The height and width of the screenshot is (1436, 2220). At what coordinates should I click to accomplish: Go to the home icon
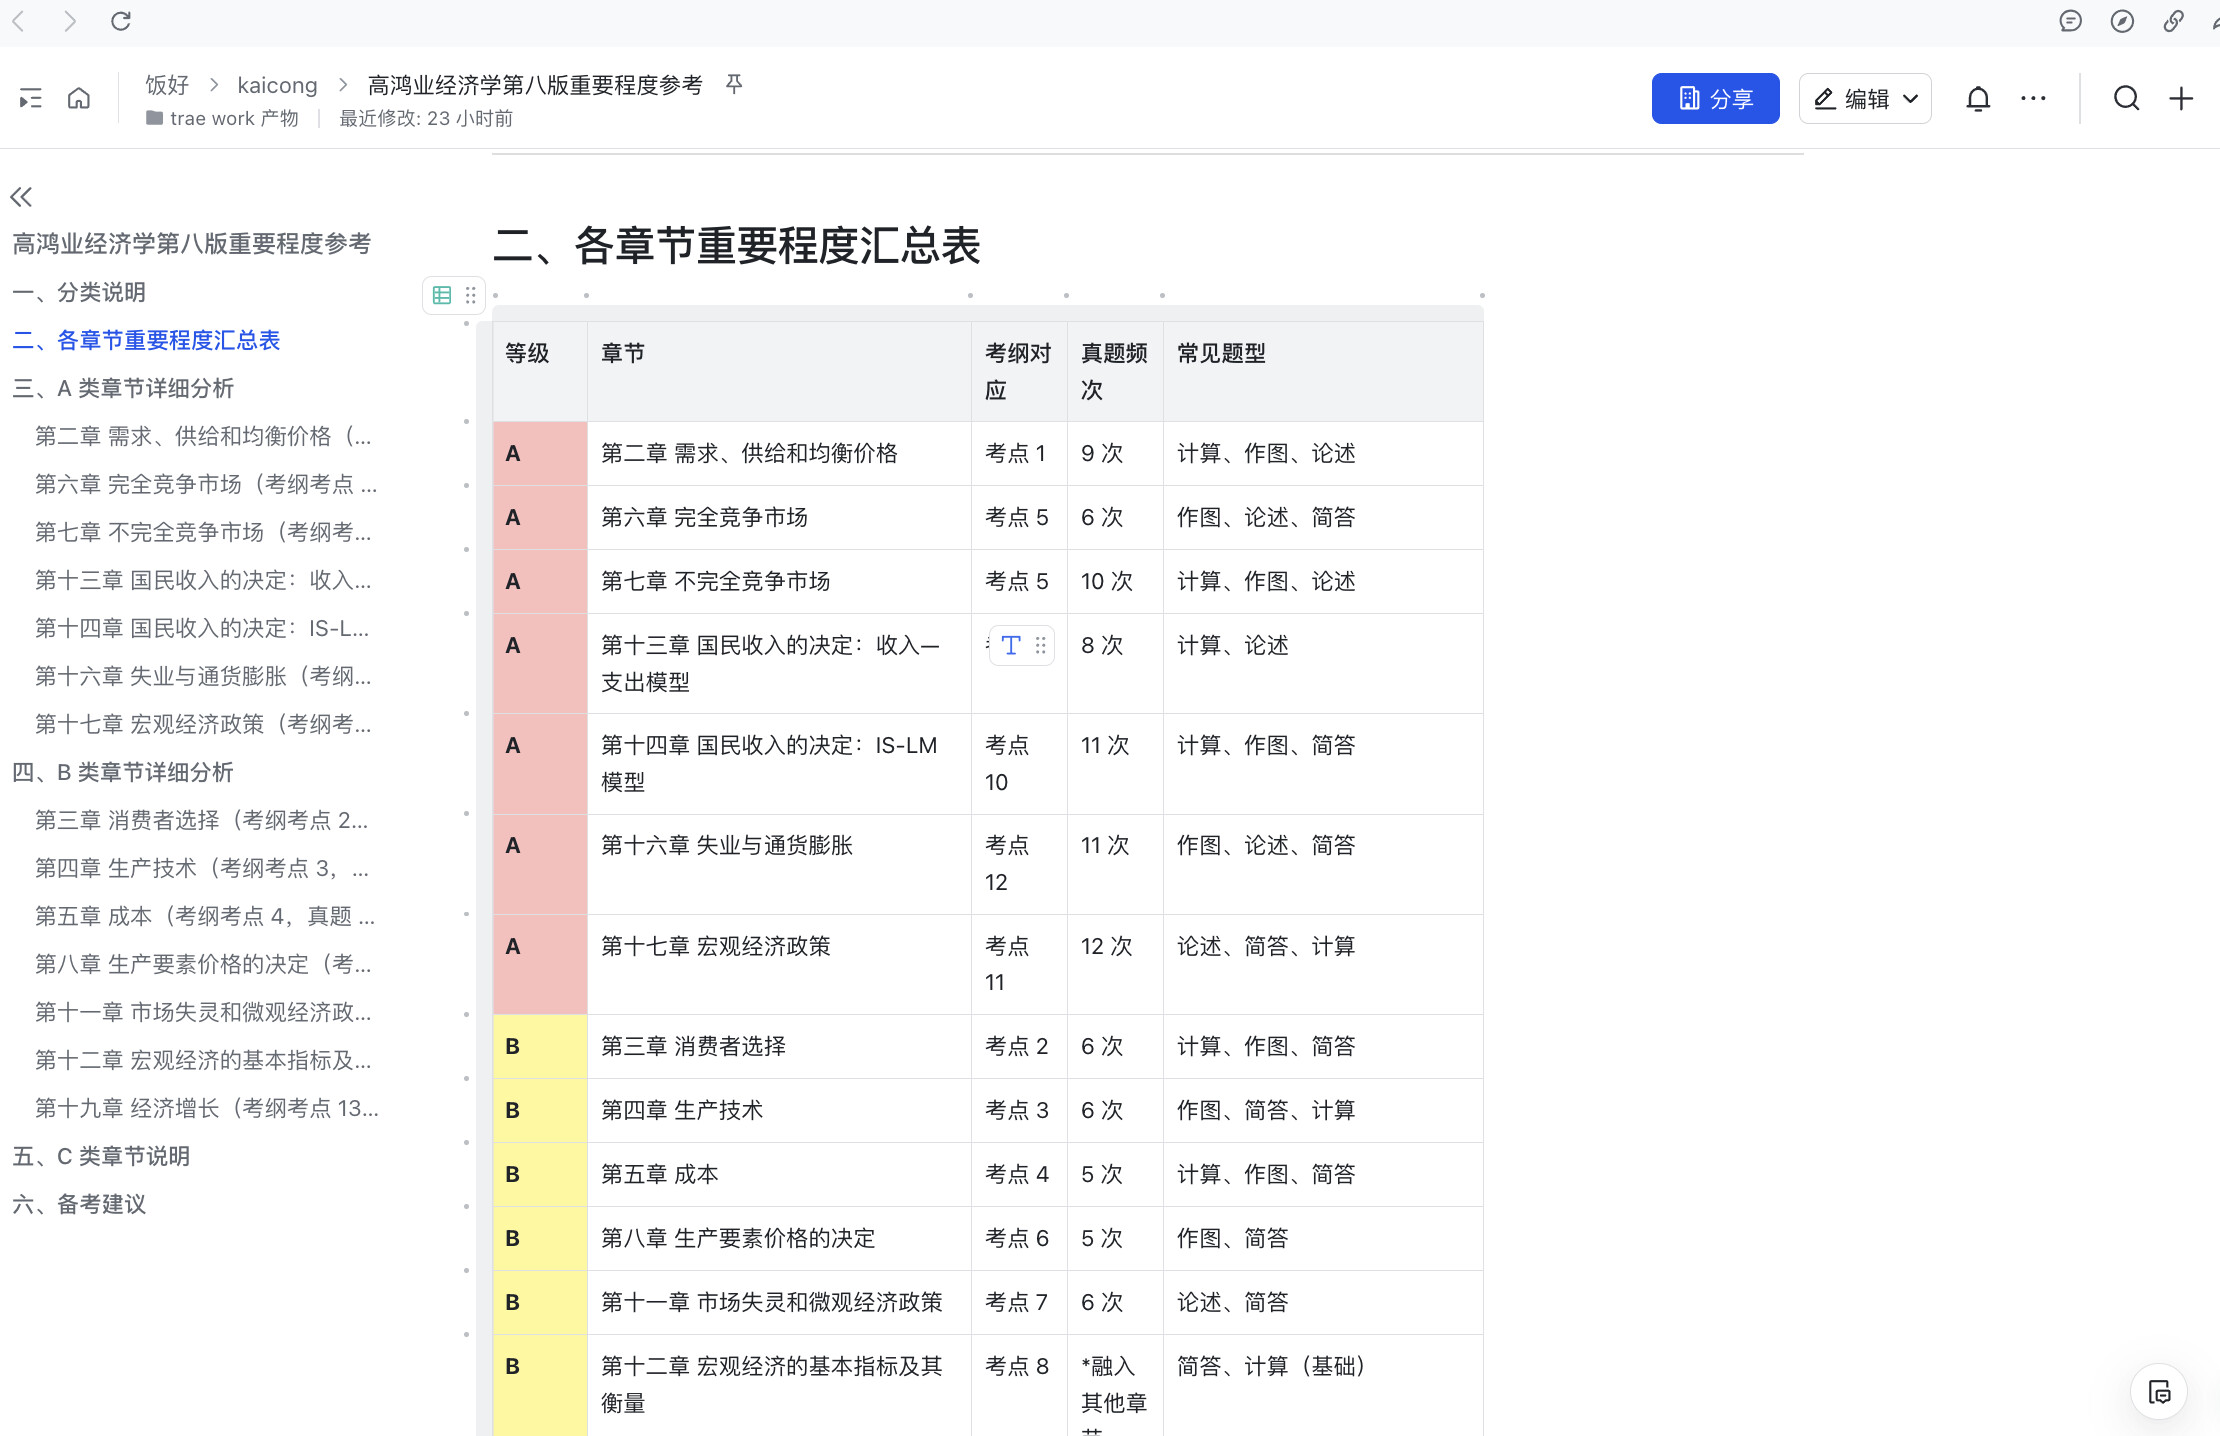79,98
